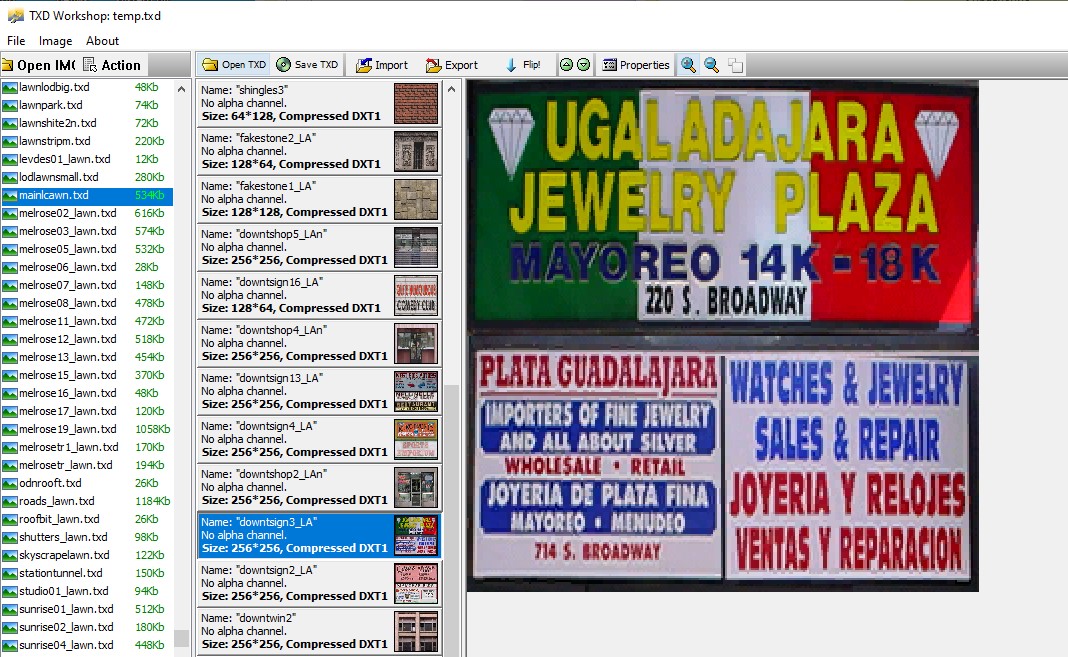The image size is (1068, 657).
Task: Click the file list scrollbar thumb
Action: click(181, 638)
